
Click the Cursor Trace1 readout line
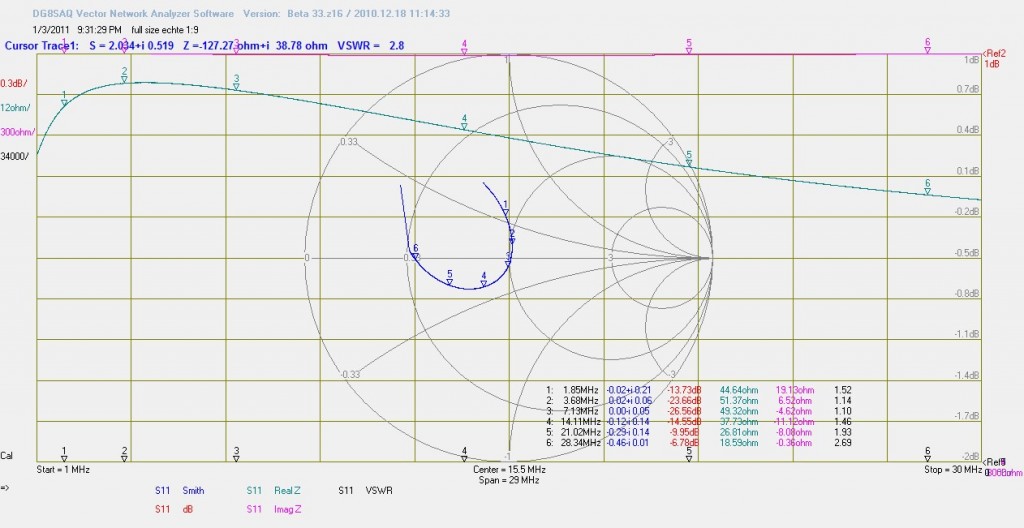[204, 46]
